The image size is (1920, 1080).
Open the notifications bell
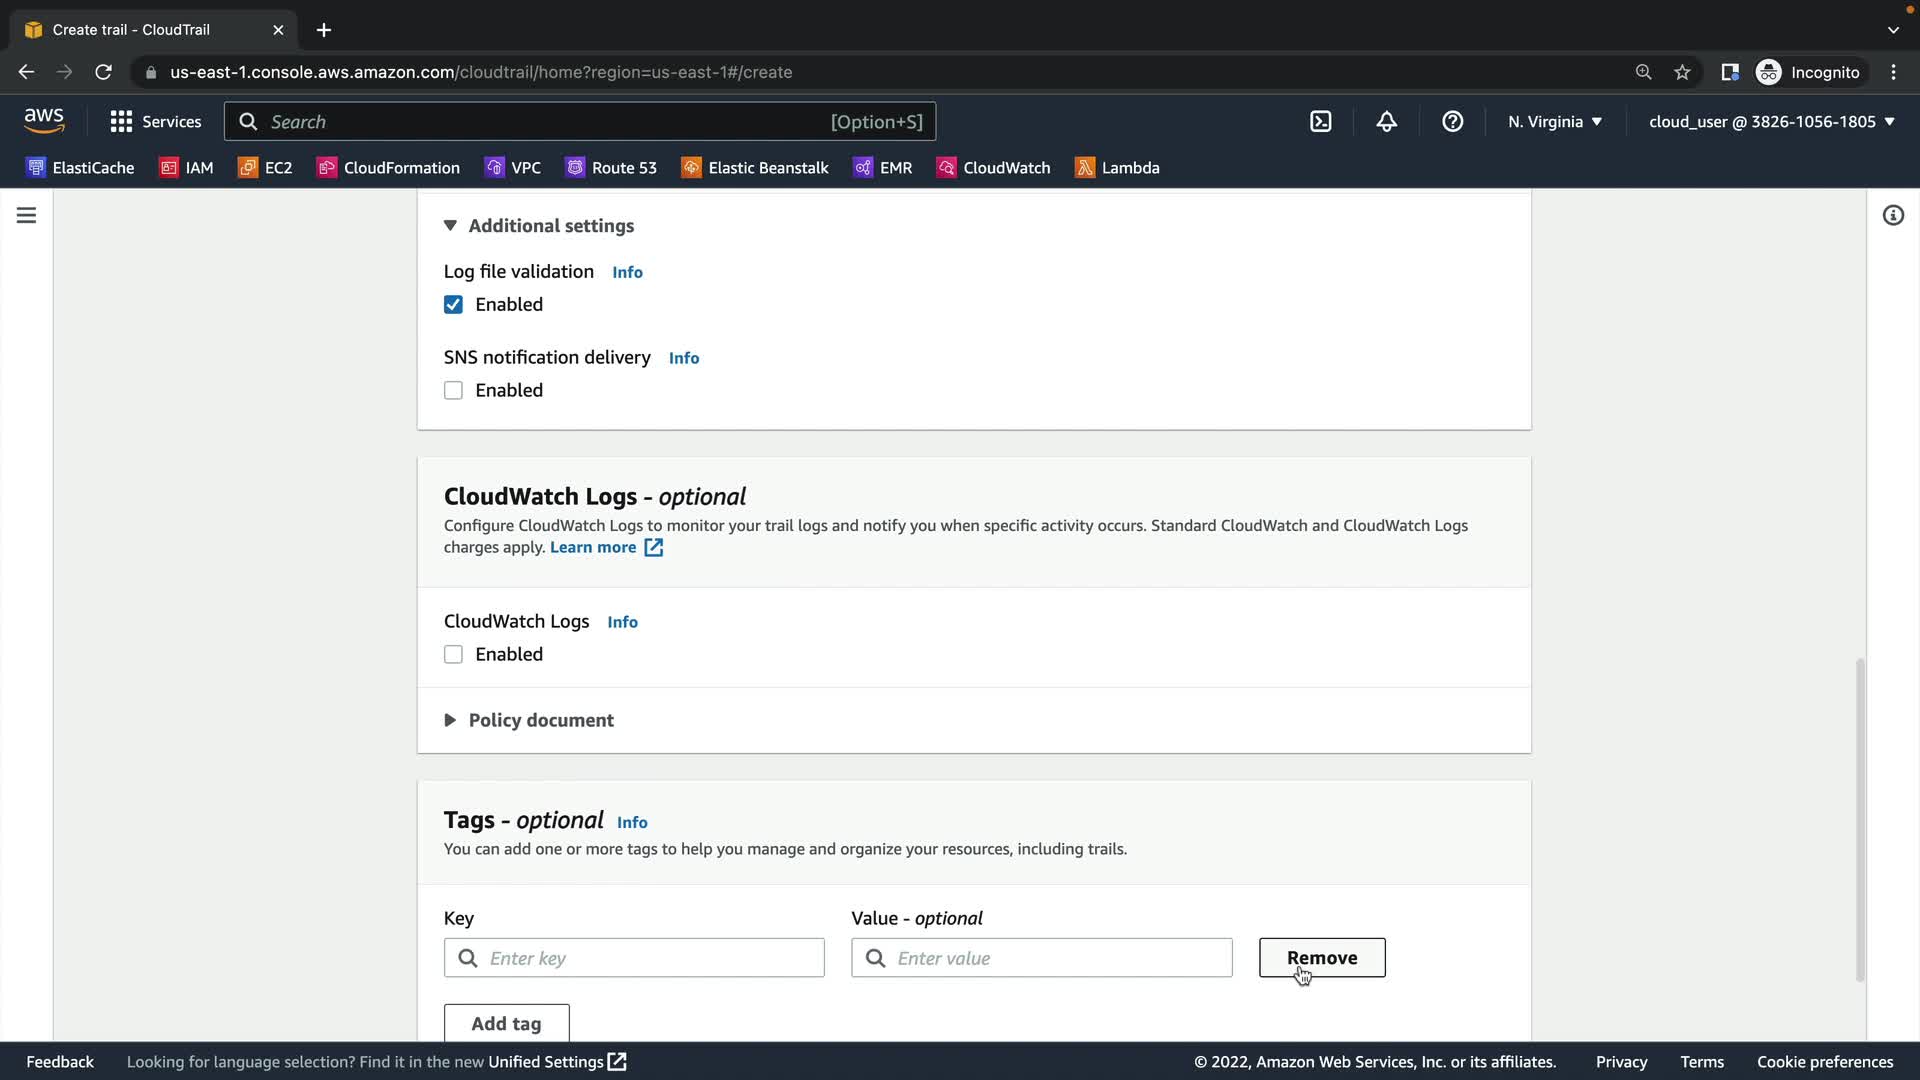pyautogui.click(x=1386, y=122)
